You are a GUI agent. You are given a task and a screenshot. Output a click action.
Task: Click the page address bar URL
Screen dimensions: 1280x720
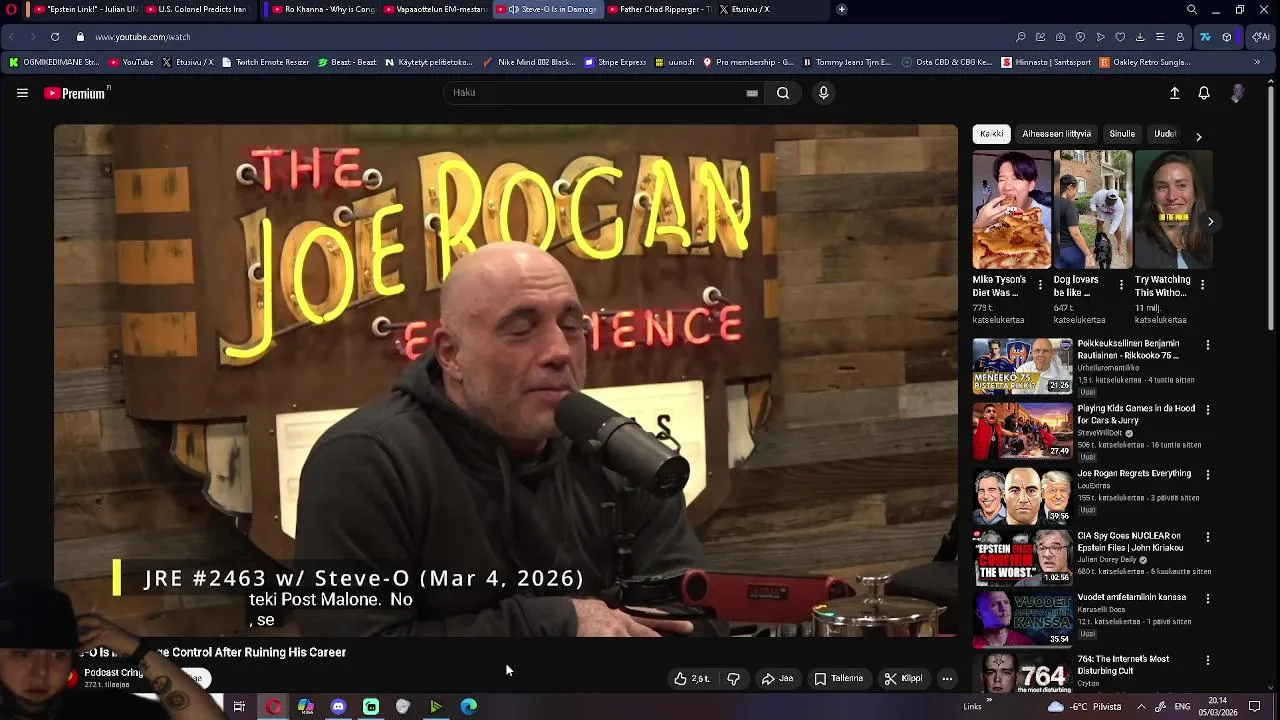(x=143, y=37)
